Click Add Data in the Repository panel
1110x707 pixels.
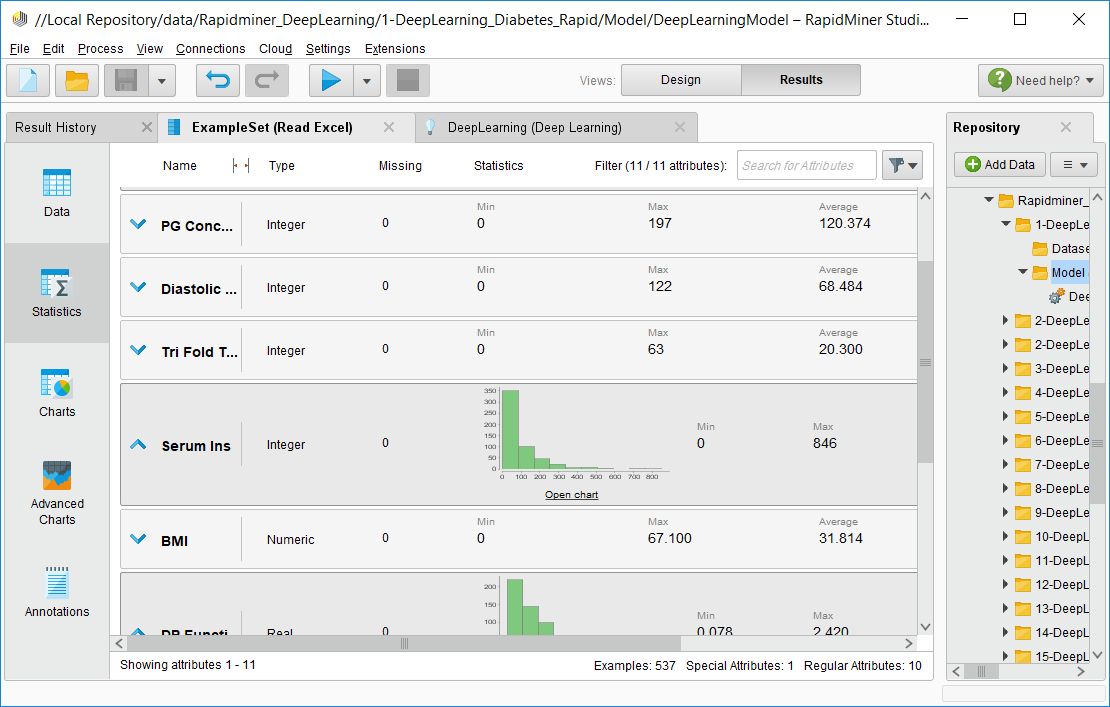point(1000,165)
